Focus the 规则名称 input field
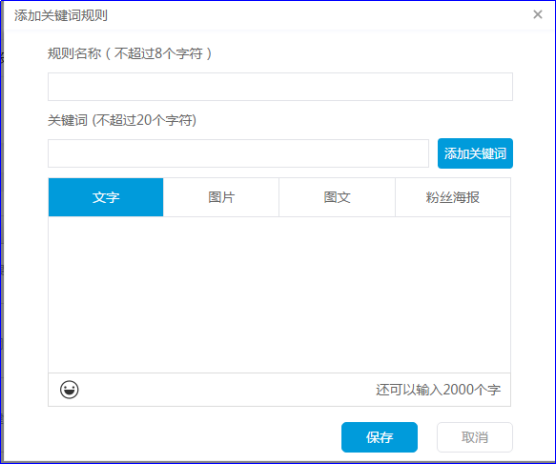 click(x=280, y=87)
